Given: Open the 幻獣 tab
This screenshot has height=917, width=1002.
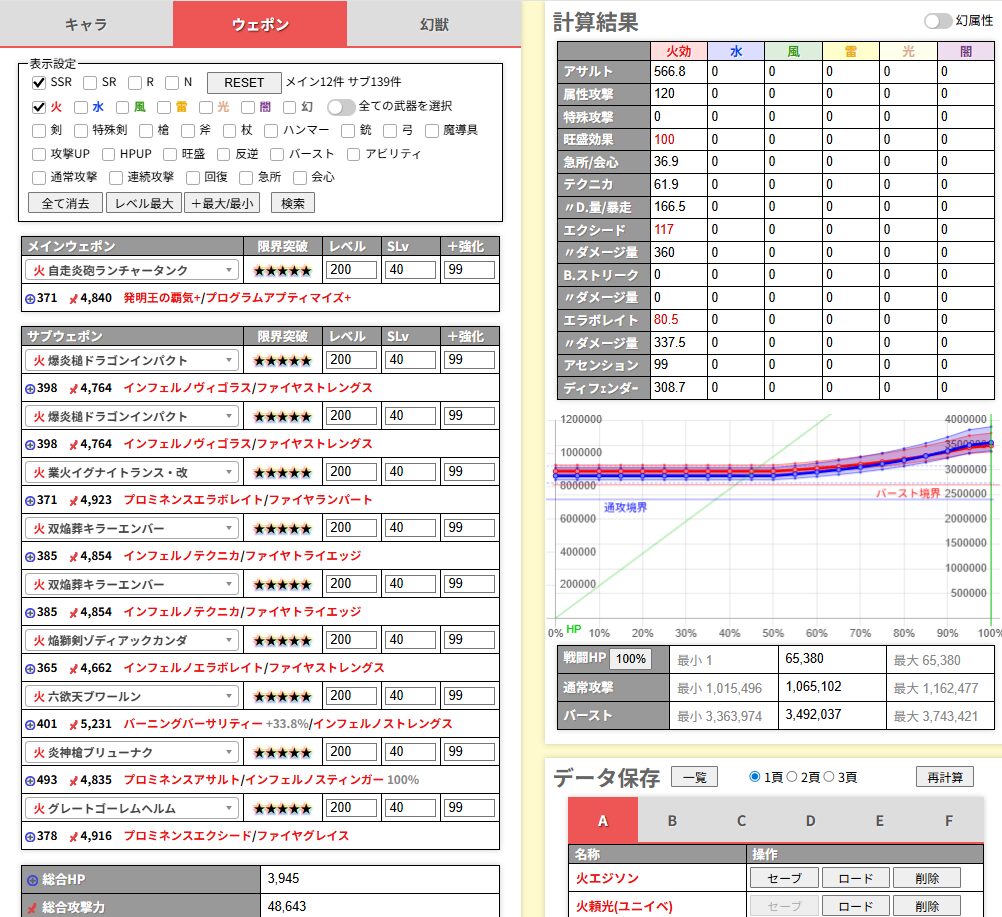Looking at the screenshot, I should 433,24.
